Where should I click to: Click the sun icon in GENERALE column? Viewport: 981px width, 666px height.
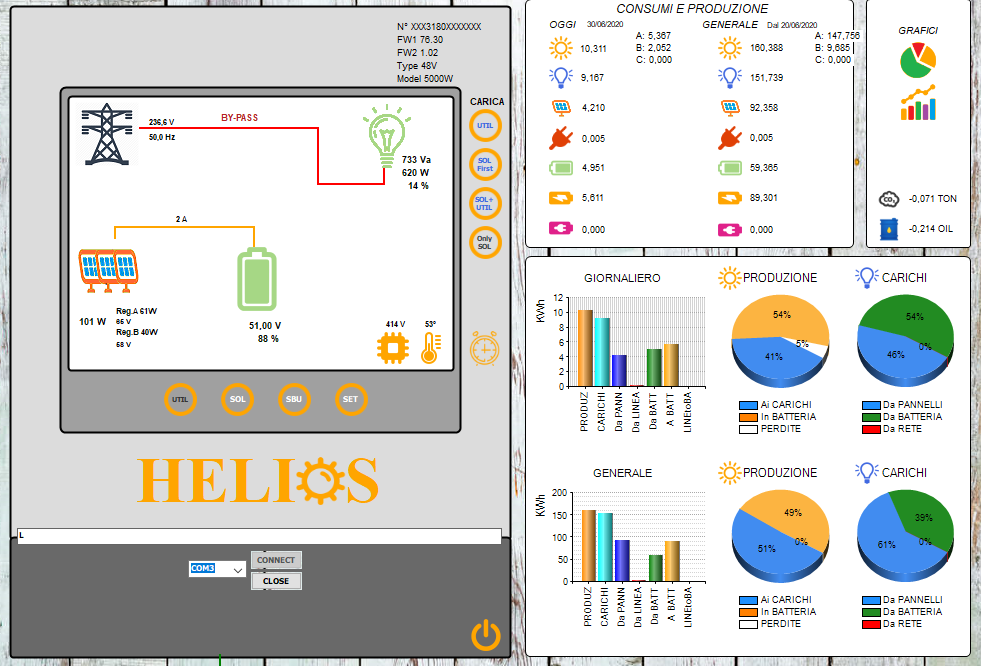(729, 48)
